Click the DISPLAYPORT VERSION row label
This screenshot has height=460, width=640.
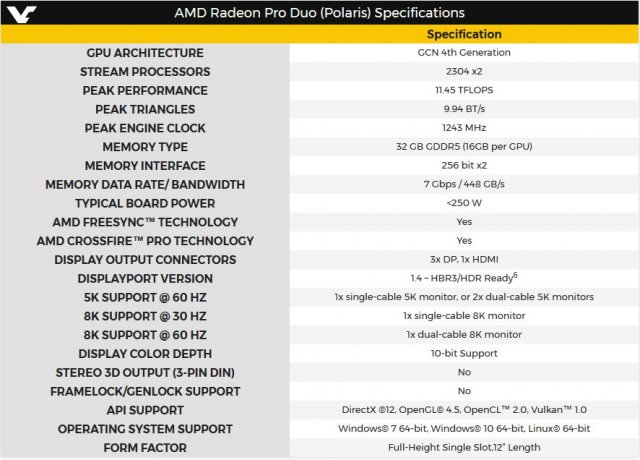pos(144,278)
